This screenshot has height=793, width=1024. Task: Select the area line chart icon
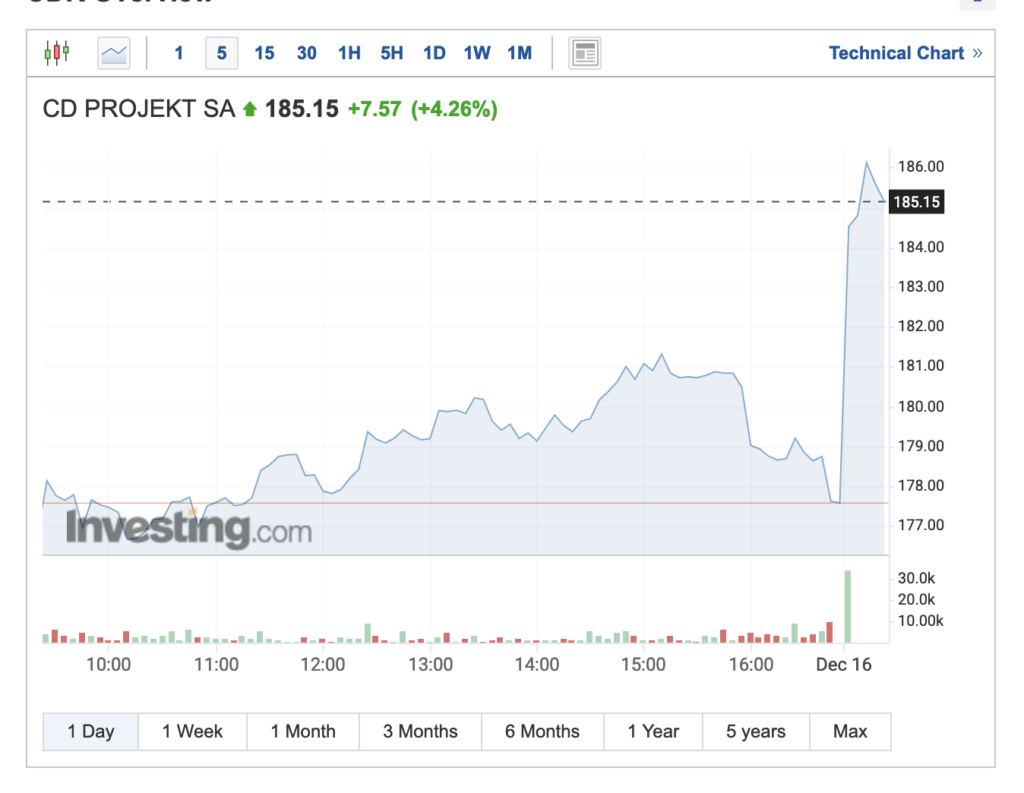point(114,53)
